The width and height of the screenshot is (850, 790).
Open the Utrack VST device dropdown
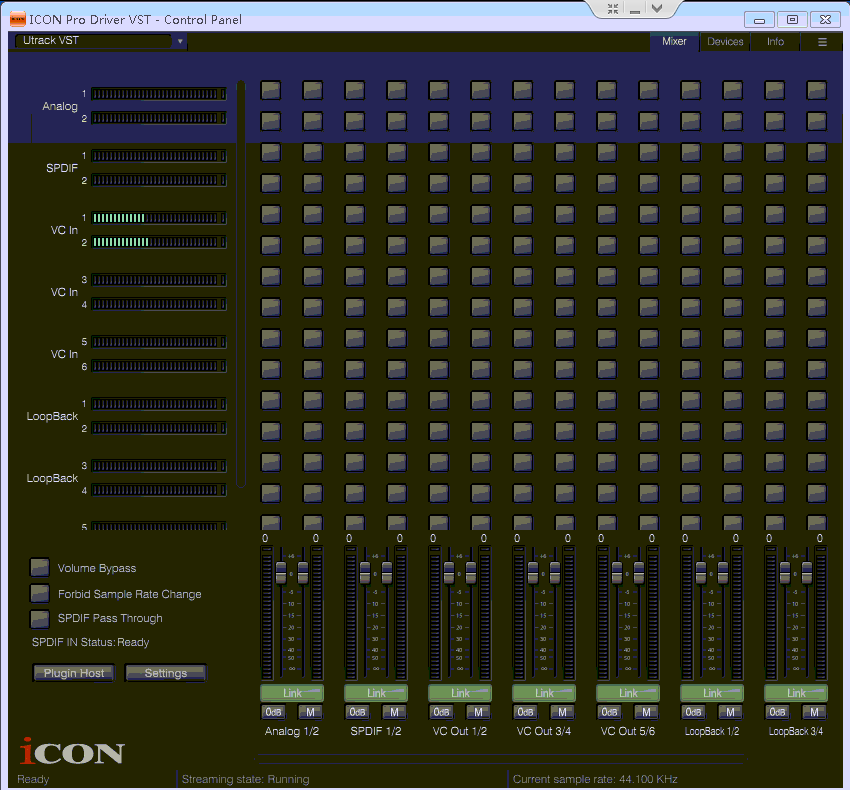click(x=101, y=41)
